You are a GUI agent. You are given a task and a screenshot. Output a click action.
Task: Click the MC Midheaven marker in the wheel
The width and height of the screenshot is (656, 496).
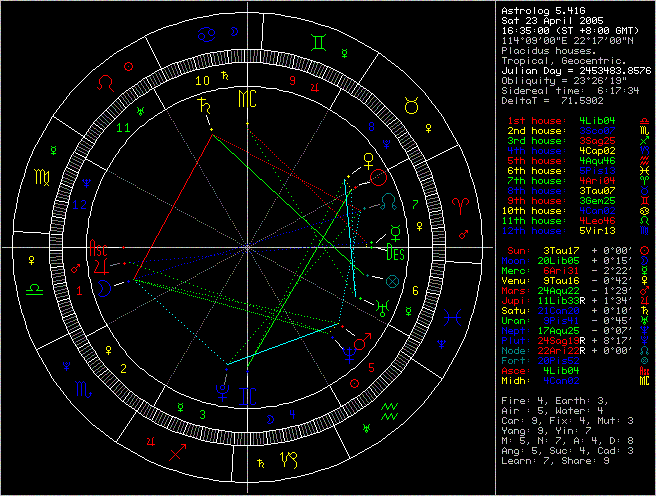pos(245,98)
